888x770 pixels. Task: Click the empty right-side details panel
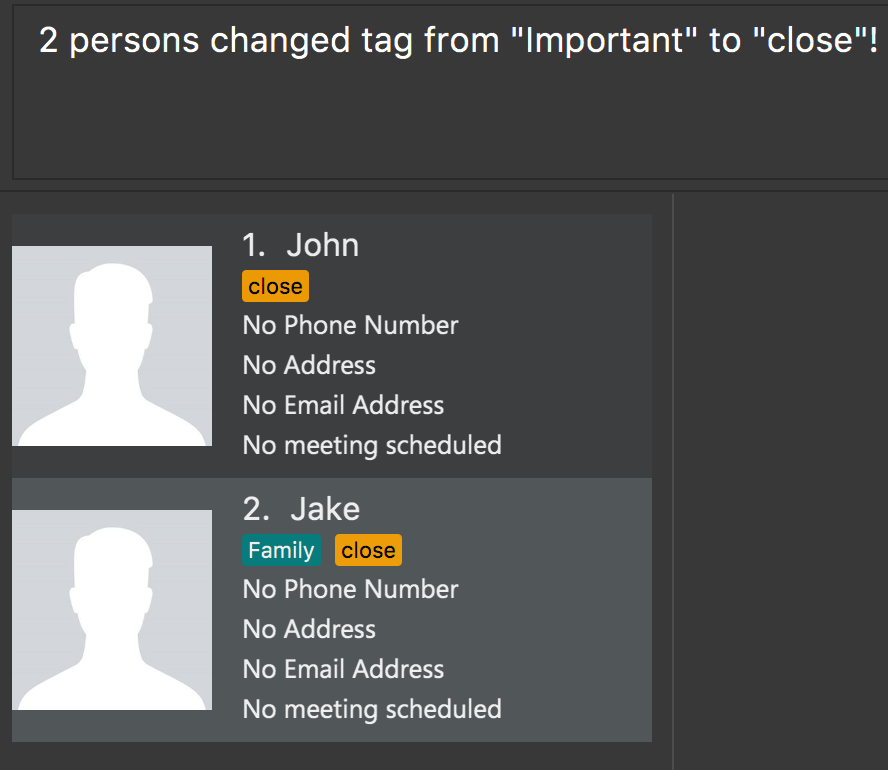(782, 481)
